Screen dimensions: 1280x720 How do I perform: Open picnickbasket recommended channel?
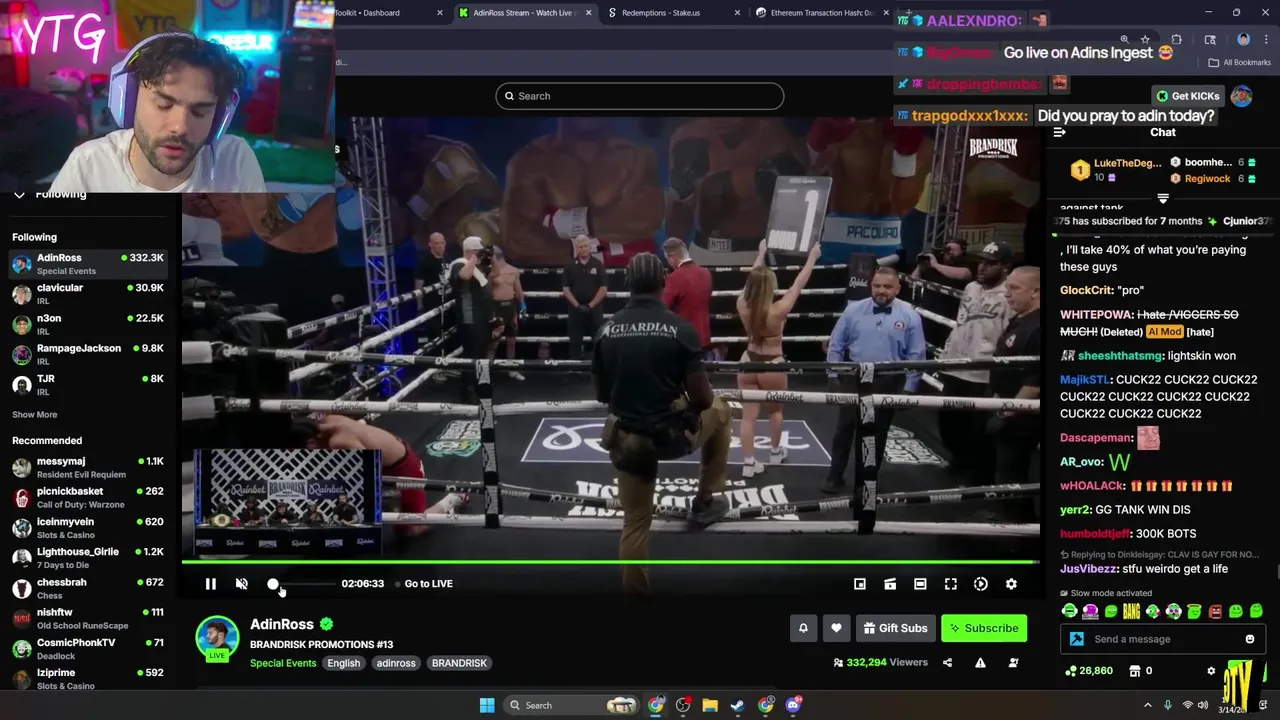(x=88, y=497)
